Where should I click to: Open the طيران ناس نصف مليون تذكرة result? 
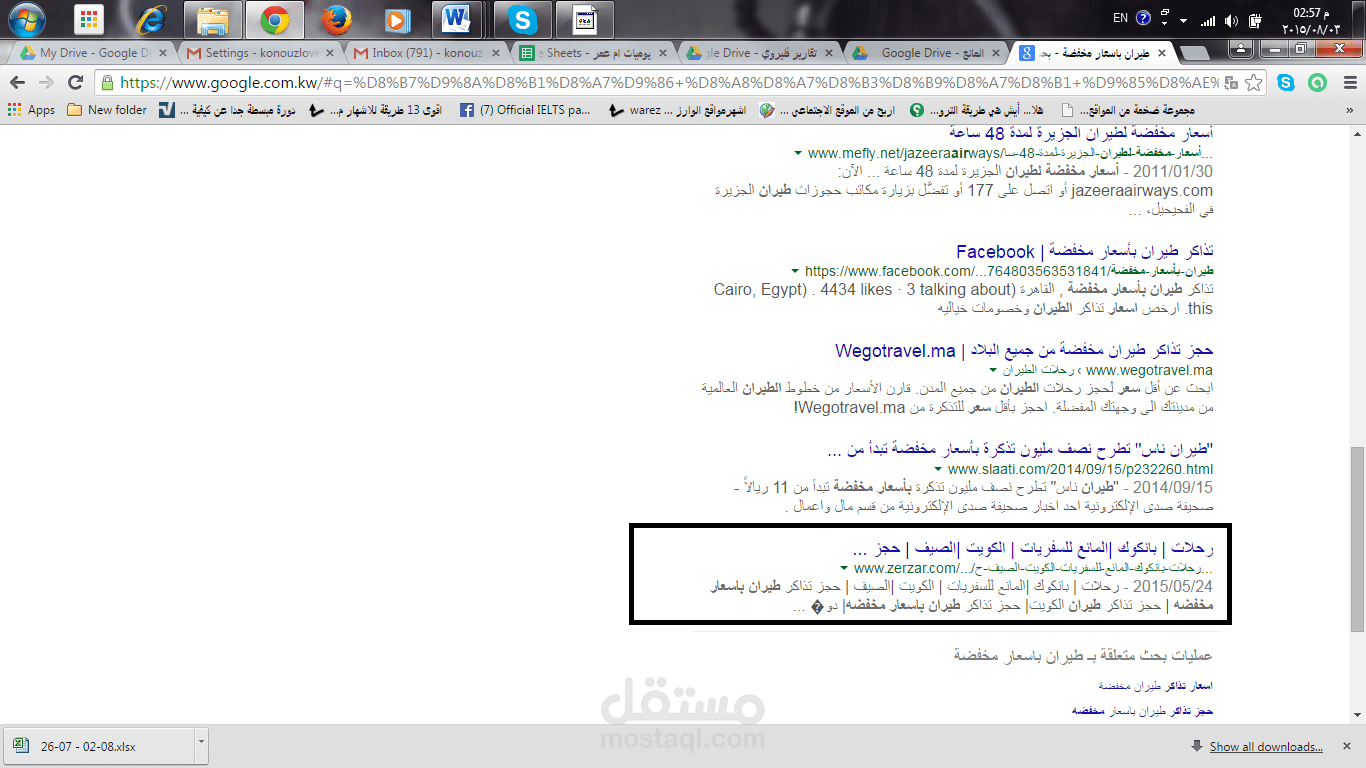1021,449
